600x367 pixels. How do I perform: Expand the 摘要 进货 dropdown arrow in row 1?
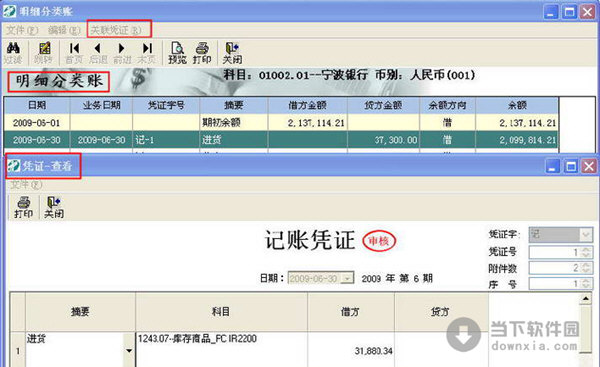[x=129, y=351]
